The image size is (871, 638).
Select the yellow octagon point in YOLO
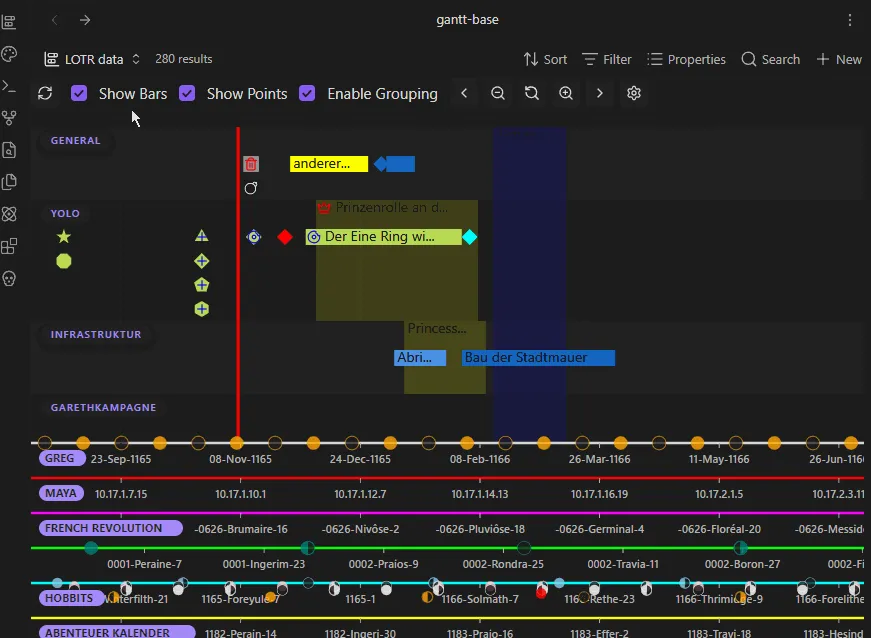click(x=64, y=261)
